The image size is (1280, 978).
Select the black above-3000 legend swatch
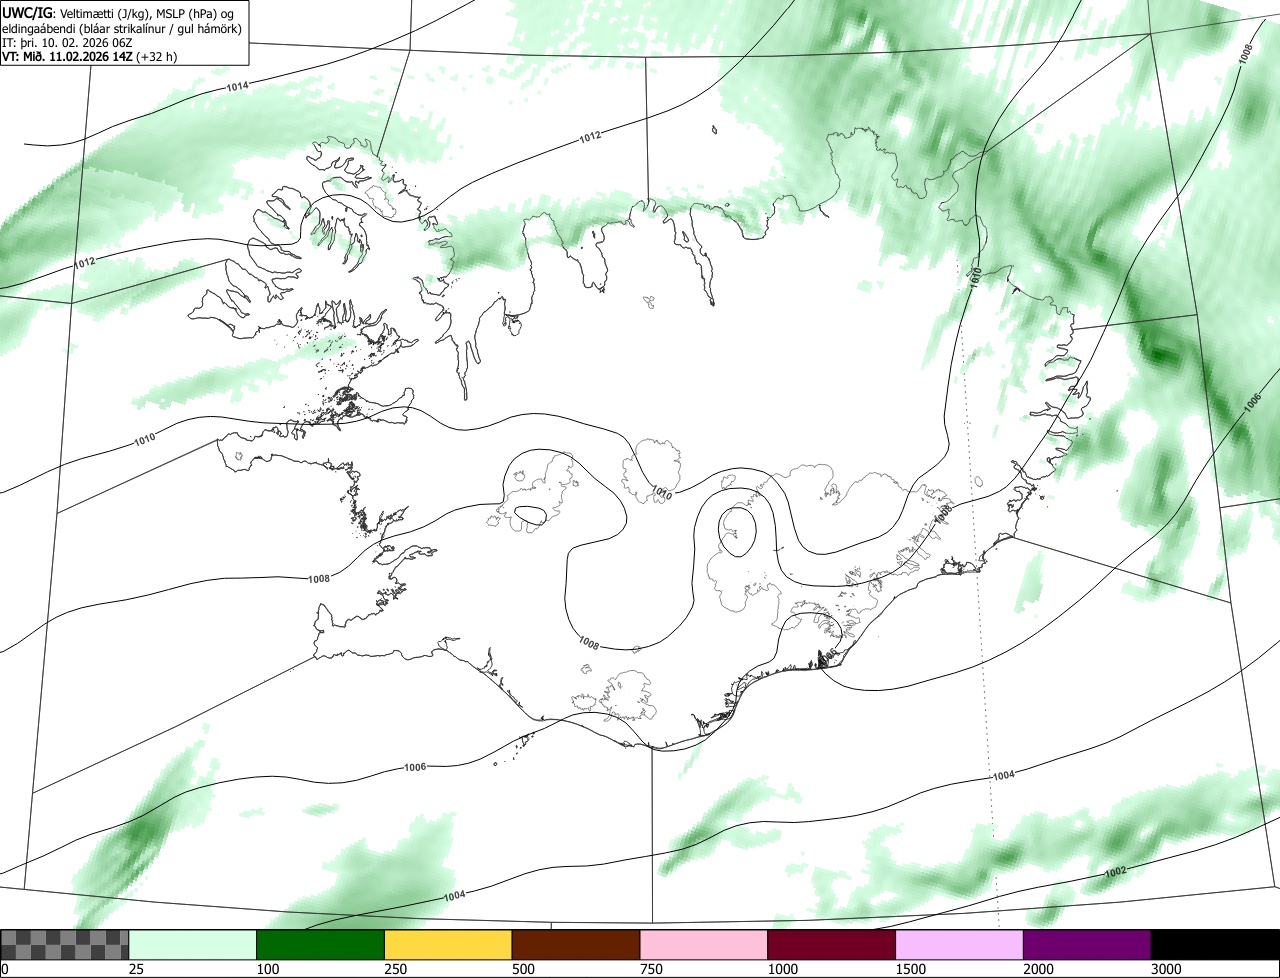(x=1215, y=945)
